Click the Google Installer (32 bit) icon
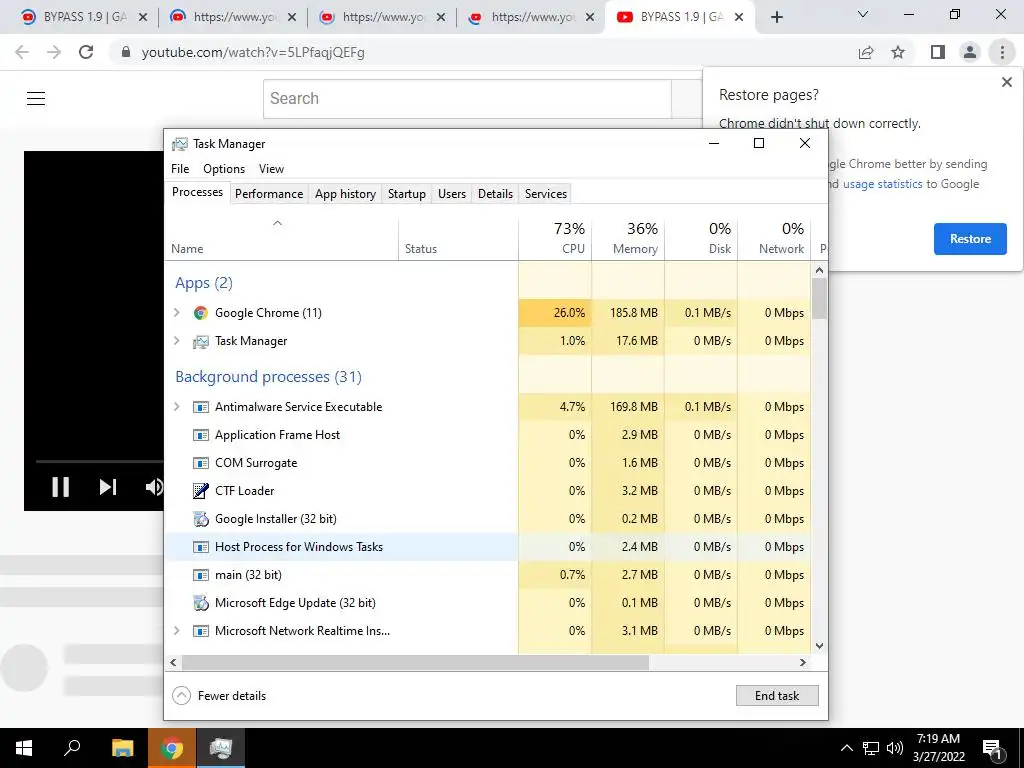This screenshot has height=768, width=1024. tap(200, 519)
